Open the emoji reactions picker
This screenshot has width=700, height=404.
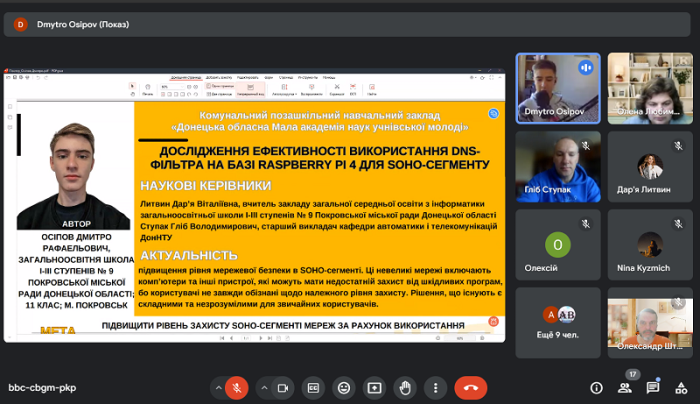[344, 387]
